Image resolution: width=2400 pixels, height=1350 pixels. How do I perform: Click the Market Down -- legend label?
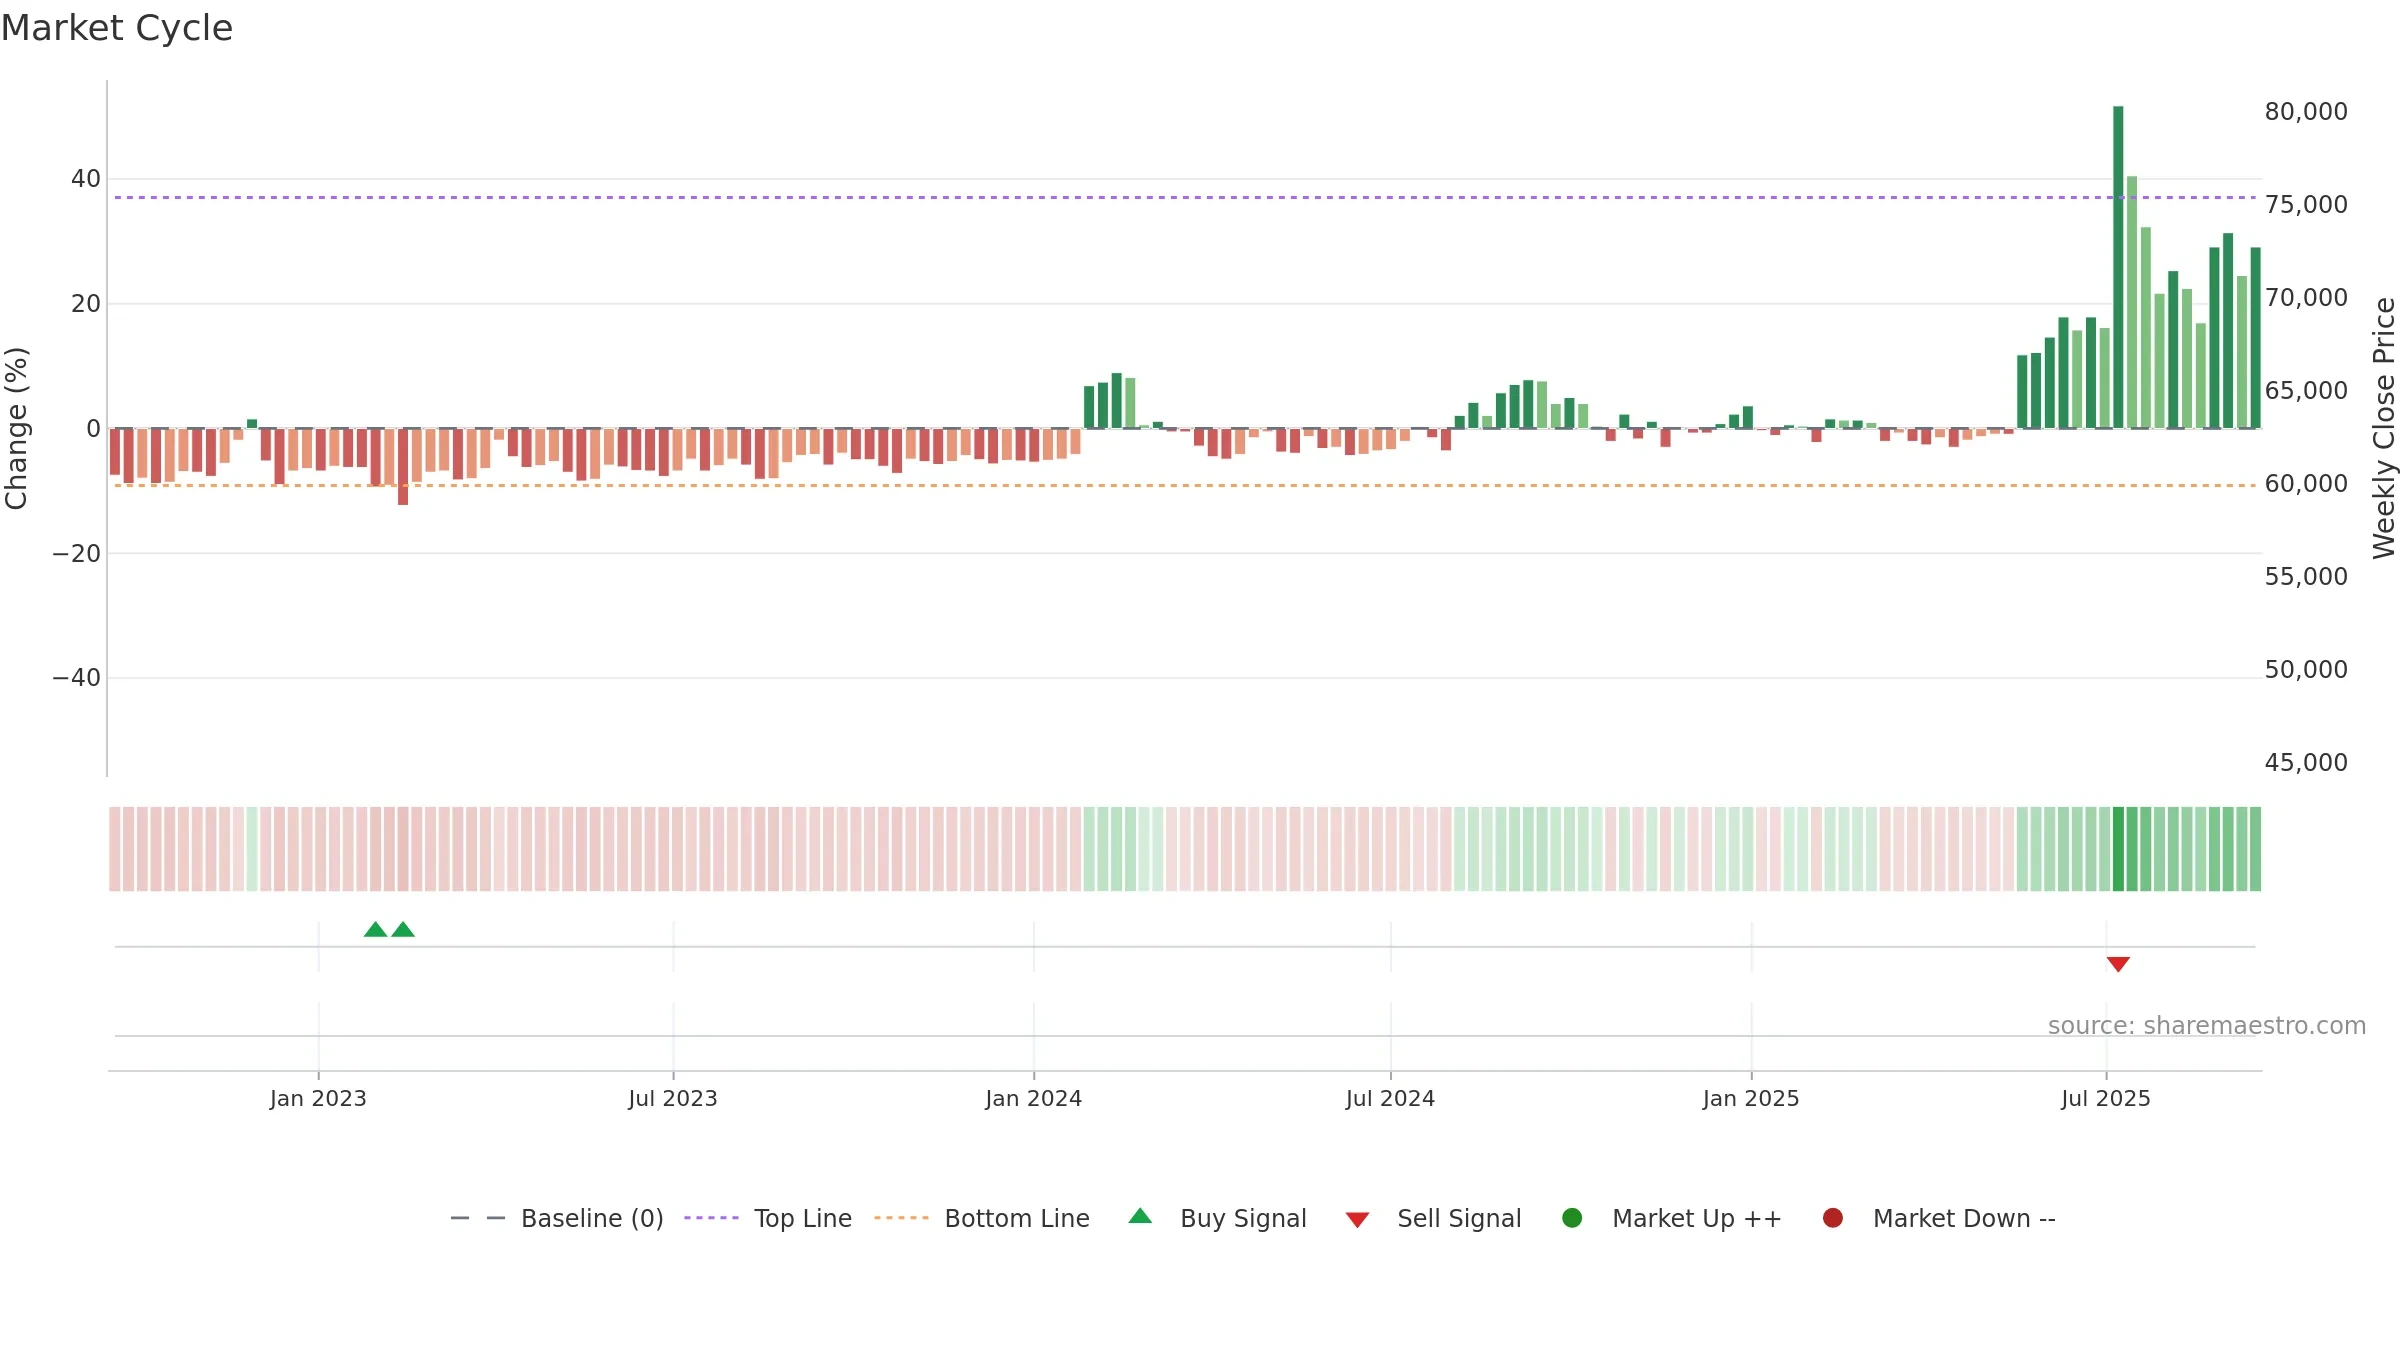pyautogui.click(x=1964, y=1218)
